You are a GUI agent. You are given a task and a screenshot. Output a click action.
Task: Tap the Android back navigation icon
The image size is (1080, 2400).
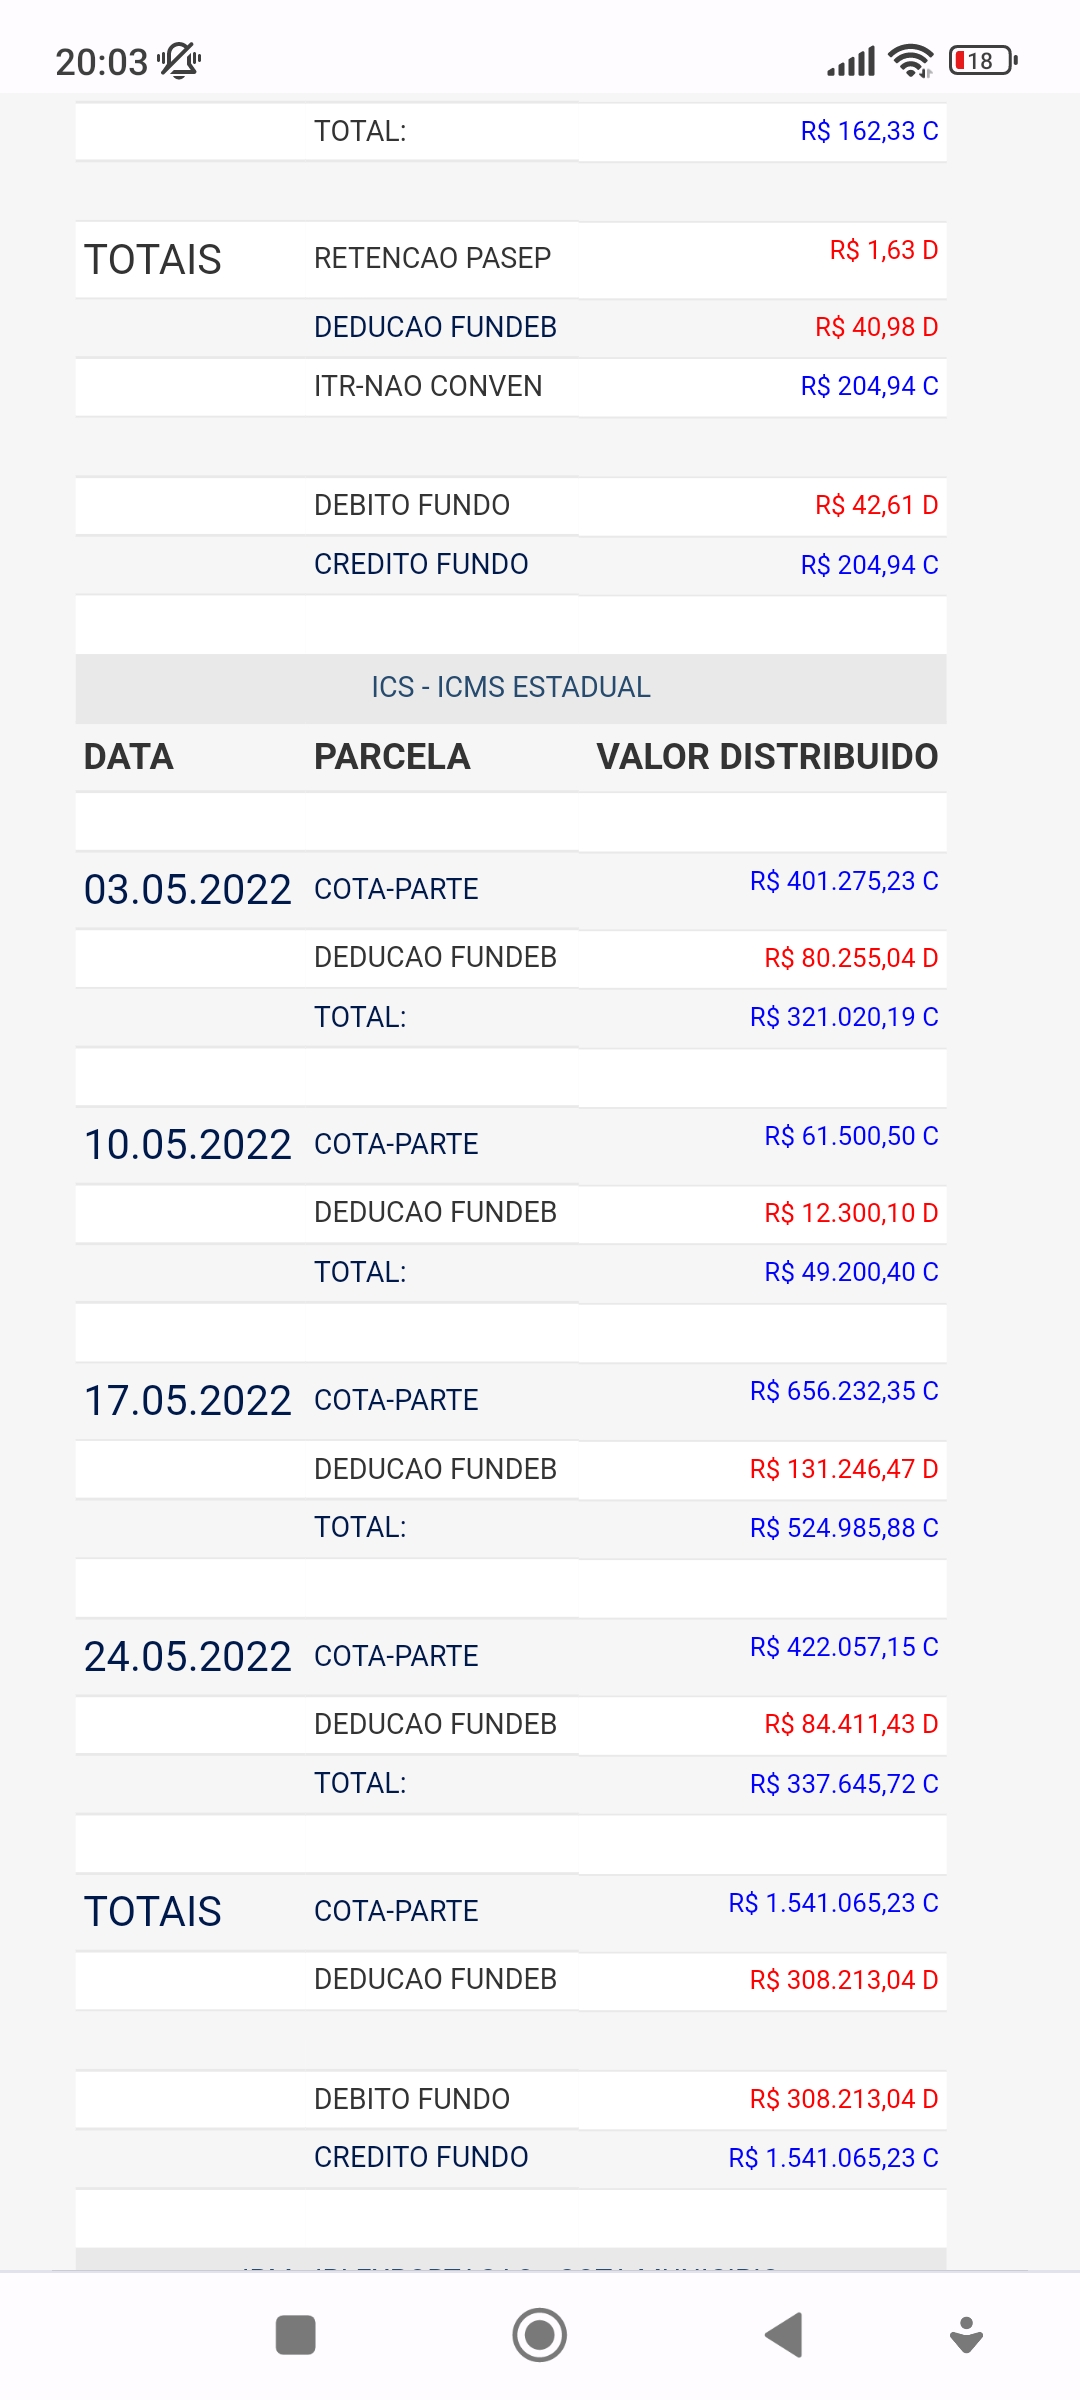pyautogui.click(x=785, y=2335)
